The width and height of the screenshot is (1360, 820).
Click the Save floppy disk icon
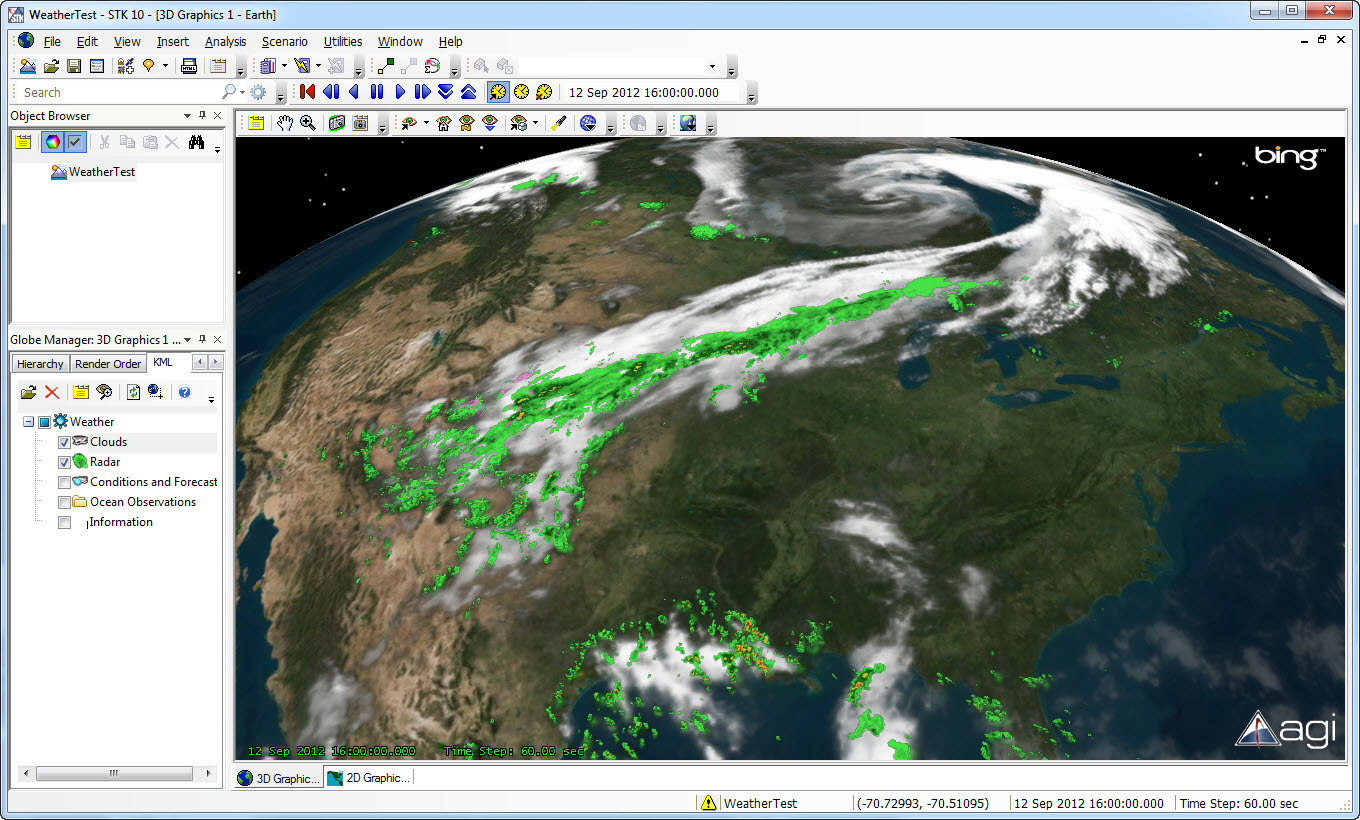coord(74,66)
